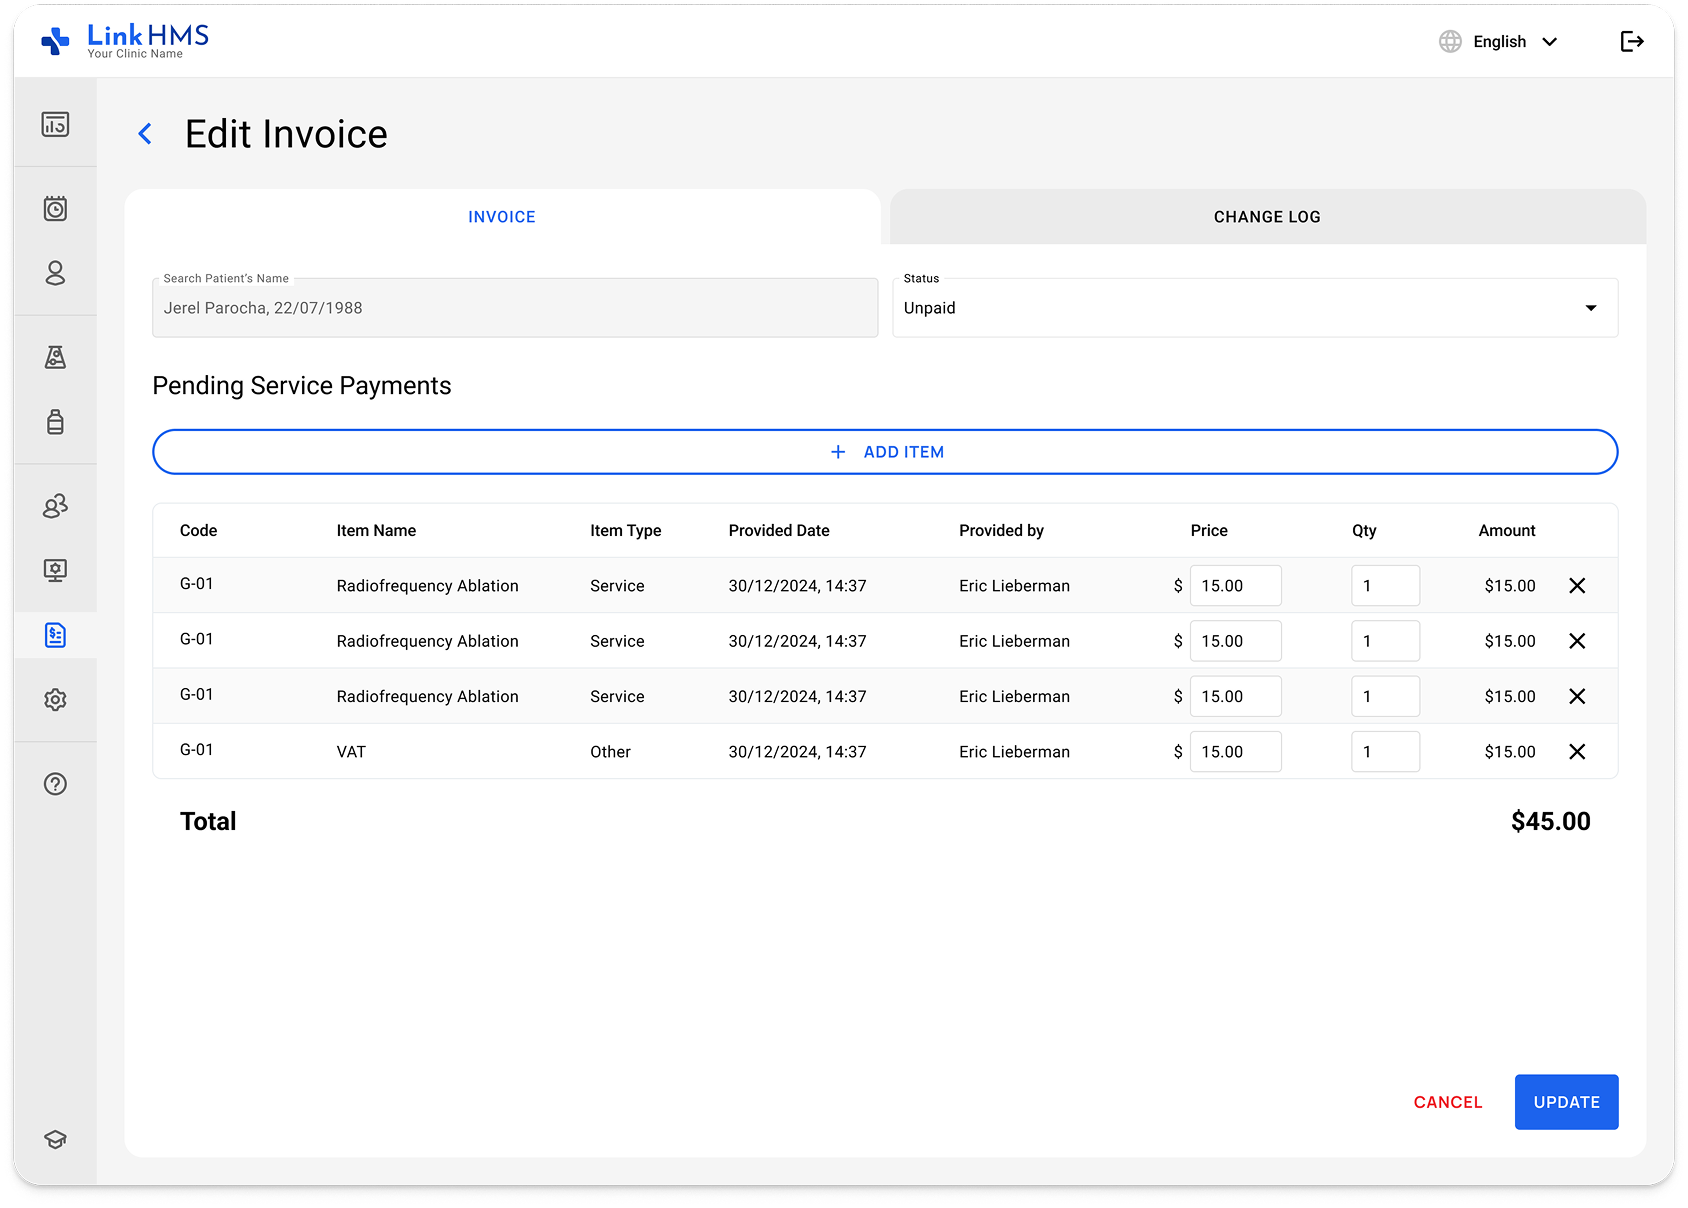Click the Edit Invoice page title
The image size is (1688, 1208).
click(x=286, y=134)
